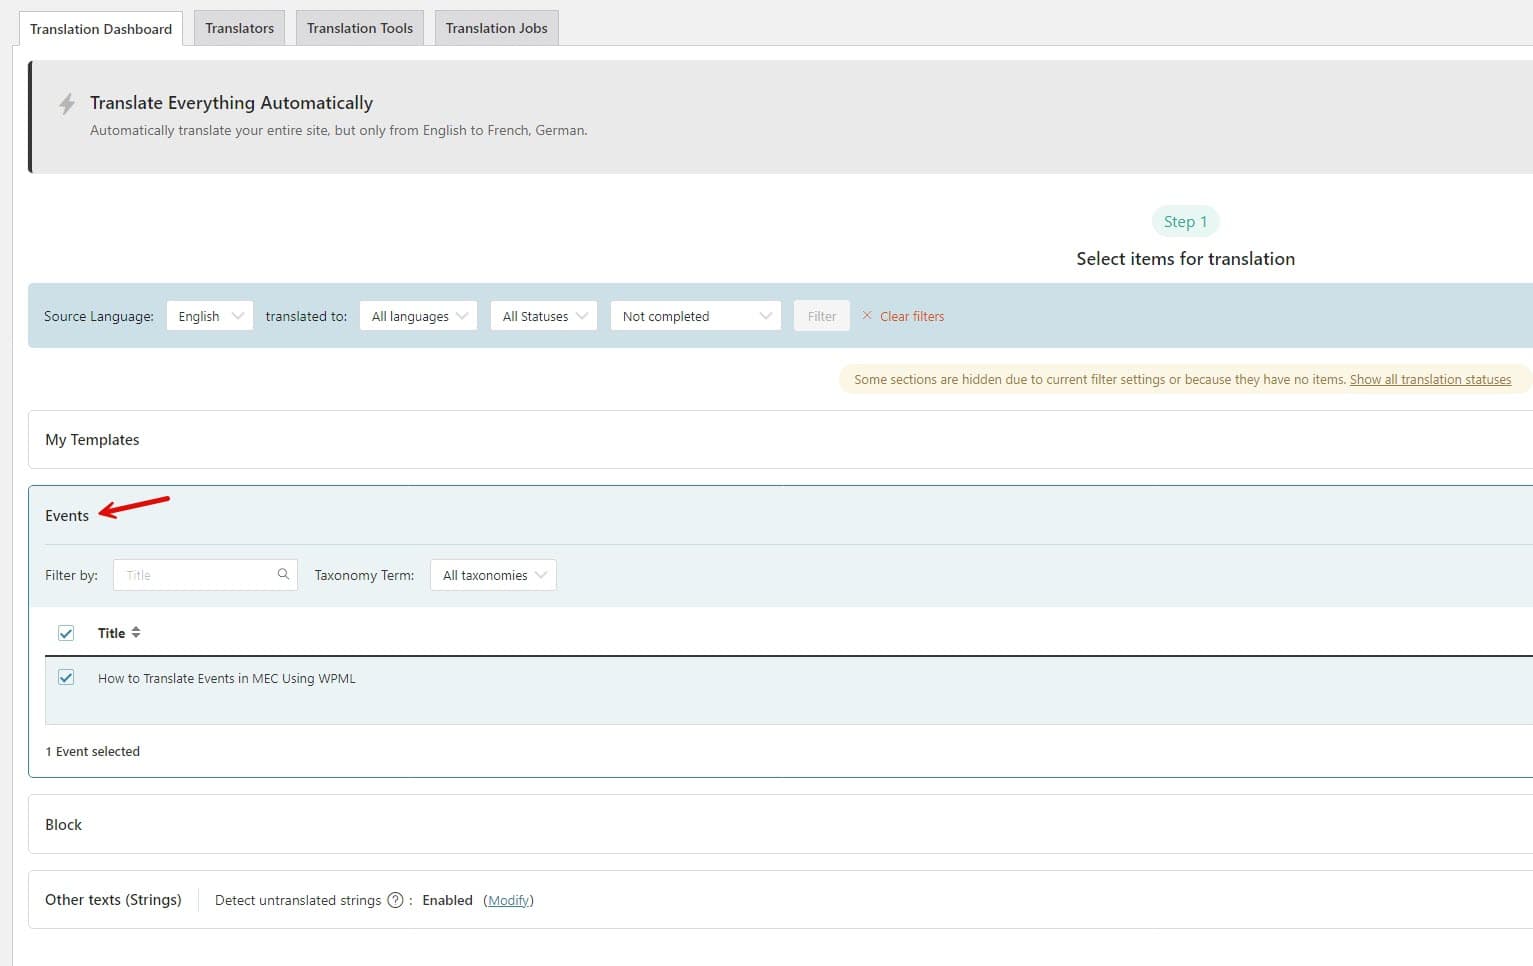
Task: Open the All languages dropdown
Action: (x=418, y=316)
